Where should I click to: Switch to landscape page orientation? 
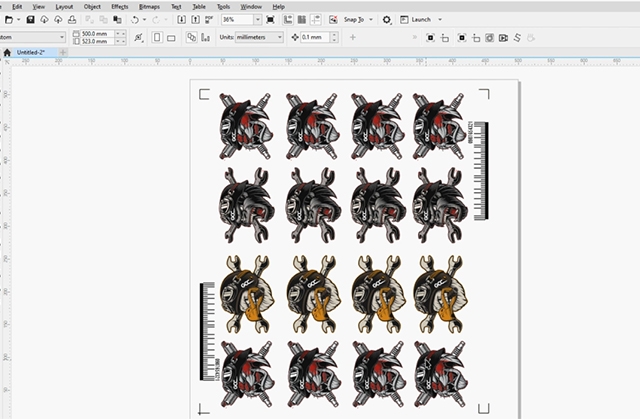[x=171, y=38]
